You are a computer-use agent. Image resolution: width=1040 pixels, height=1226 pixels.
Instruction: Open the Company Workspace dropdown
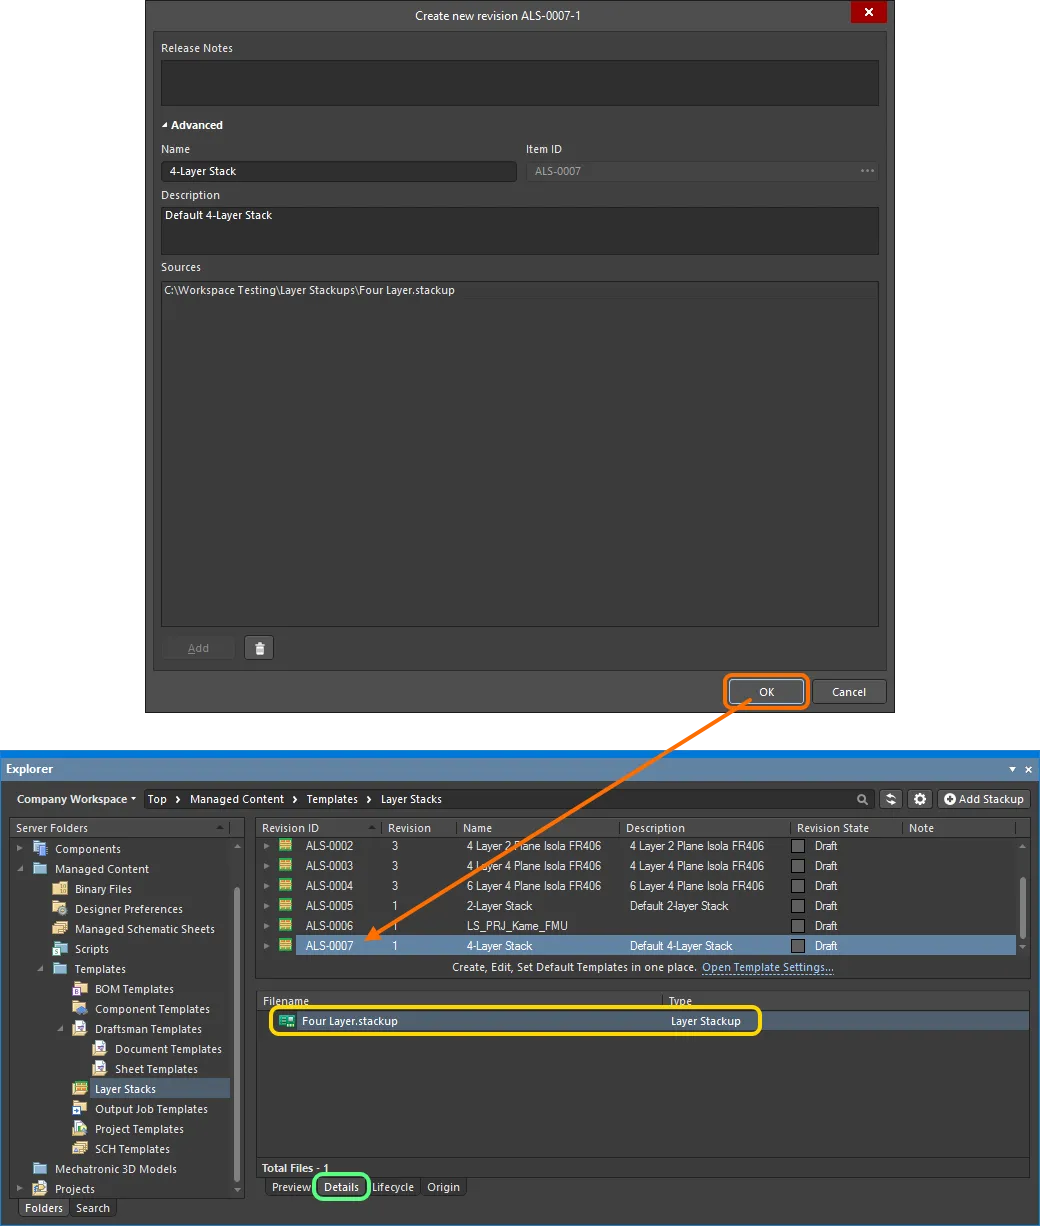pyautogui.click(x=77, y=799)
